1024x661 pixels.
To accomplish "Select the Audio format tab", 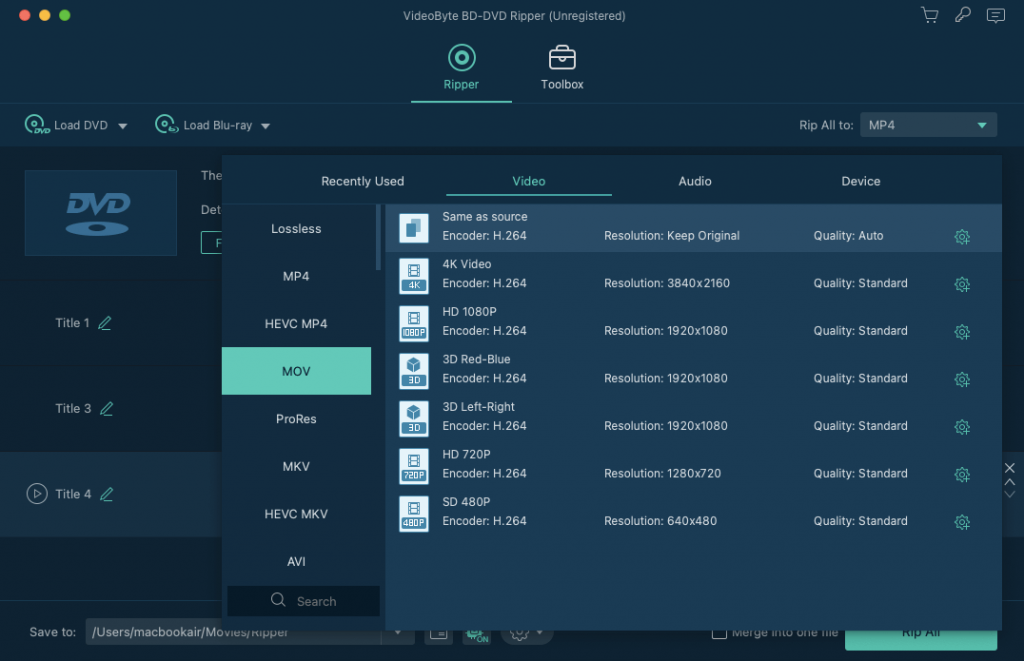I will [694, 181].
